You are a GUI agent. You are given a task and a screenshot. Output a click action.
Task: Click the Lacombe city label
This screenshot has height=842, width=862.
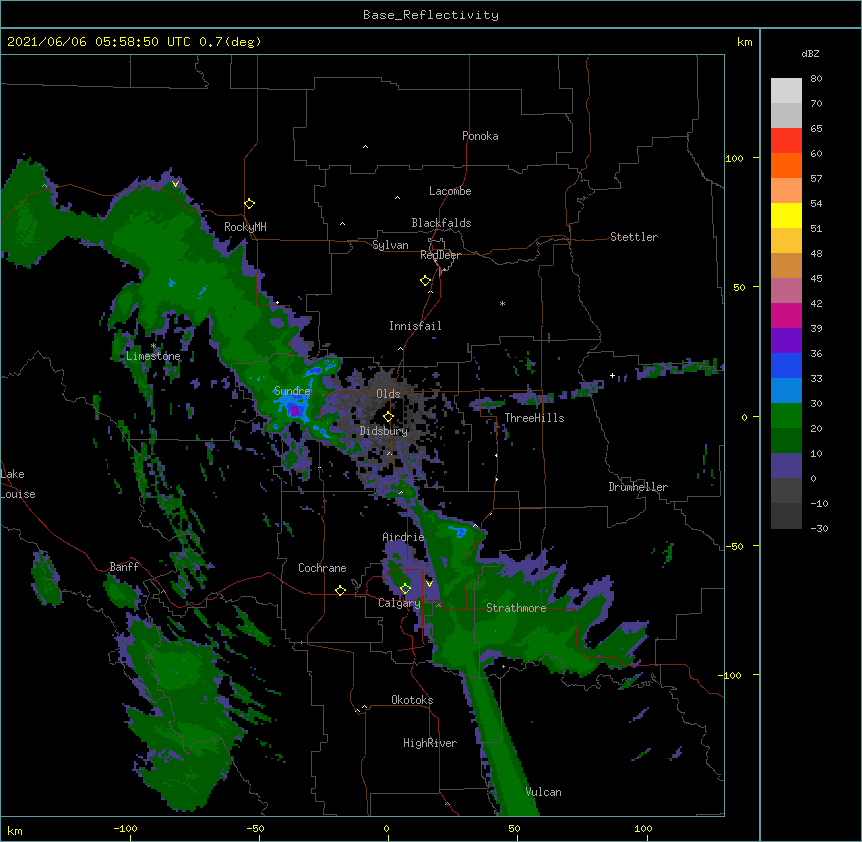coord(450,191)
